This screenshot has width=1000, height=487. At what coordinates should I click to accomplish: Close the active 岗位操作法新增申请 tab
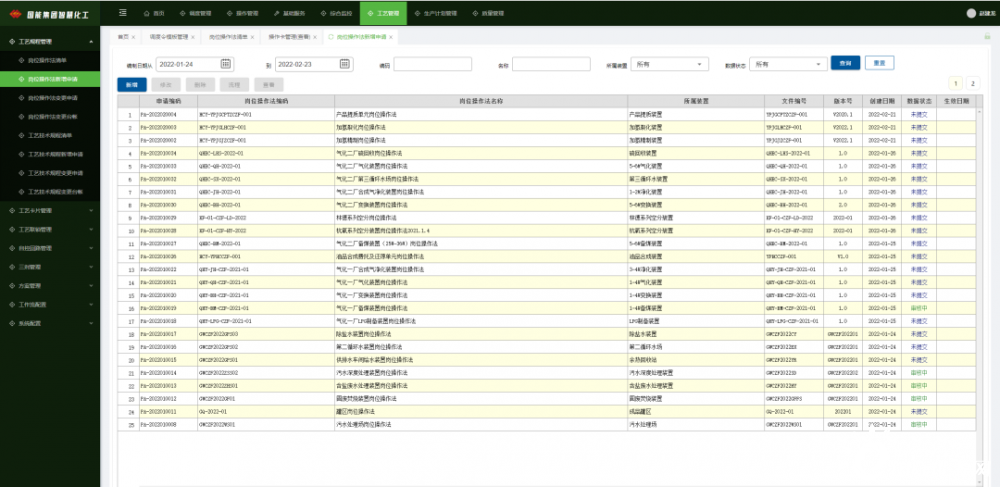(391, 38)
